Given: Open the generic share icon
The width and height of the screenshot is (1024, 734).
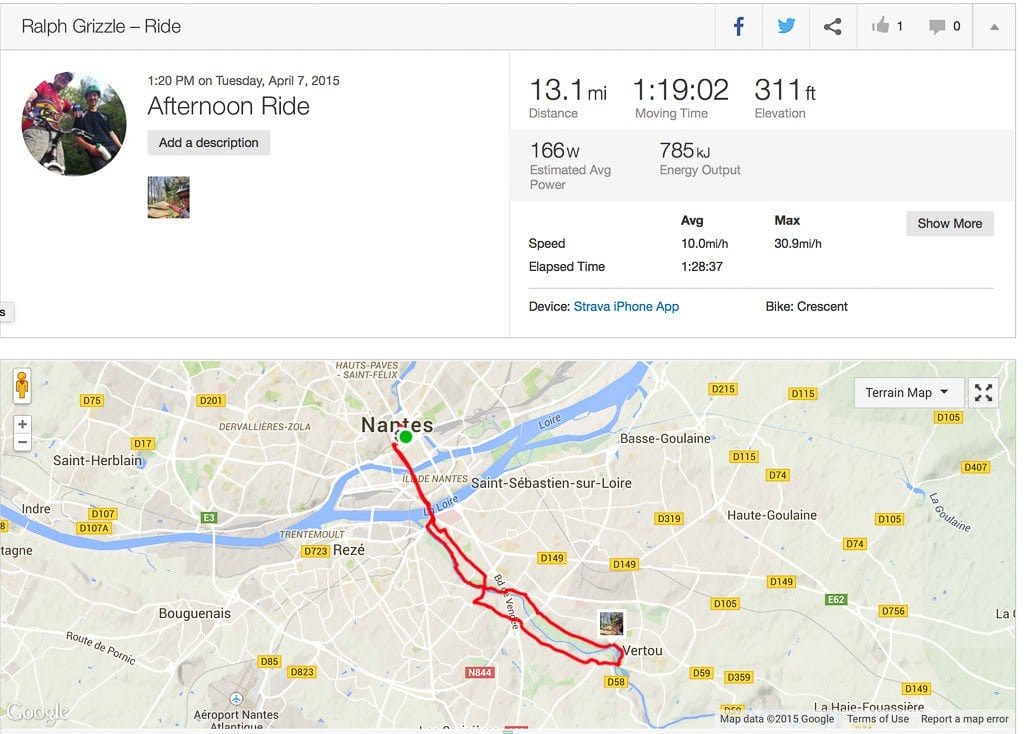Looking at the screenshot, I should point(833,27).
